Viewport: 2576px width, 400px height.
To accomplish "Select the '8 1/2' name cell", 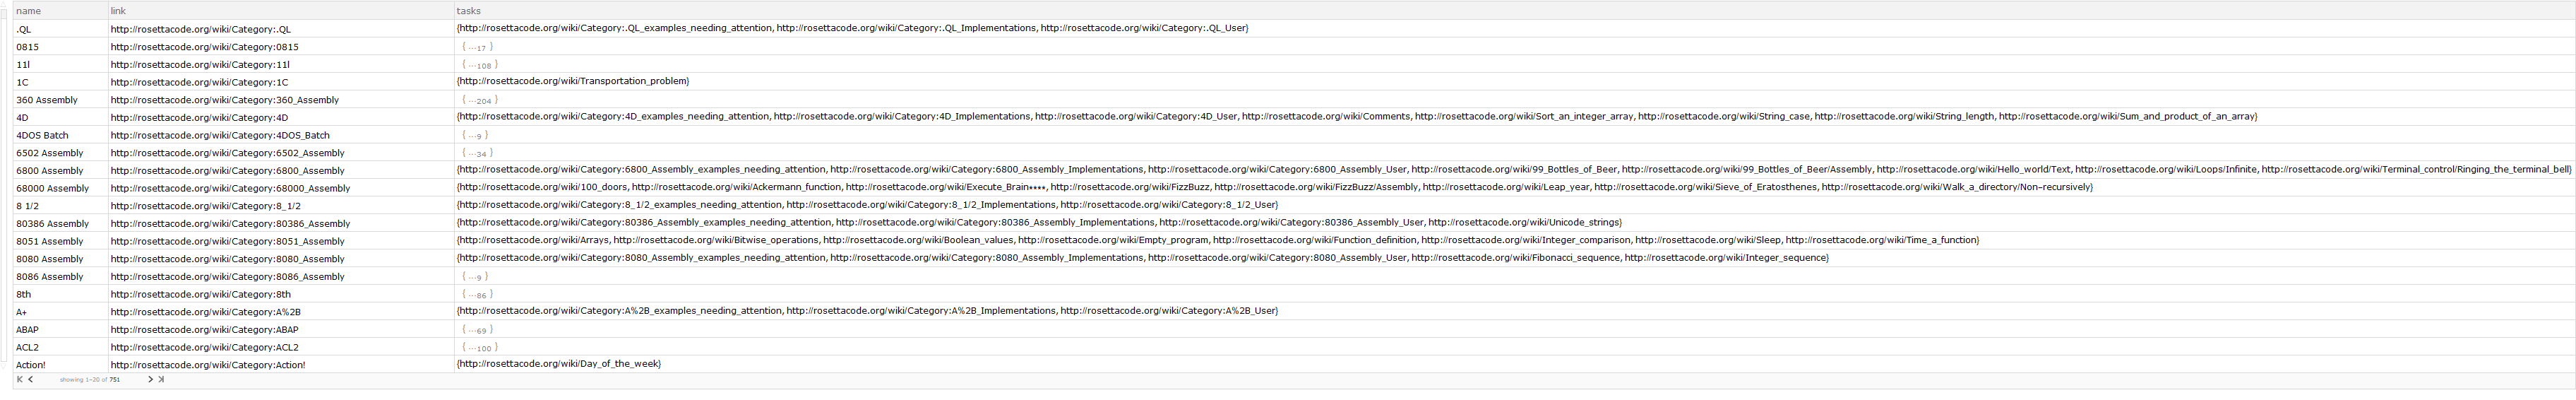I will (60, 206).
